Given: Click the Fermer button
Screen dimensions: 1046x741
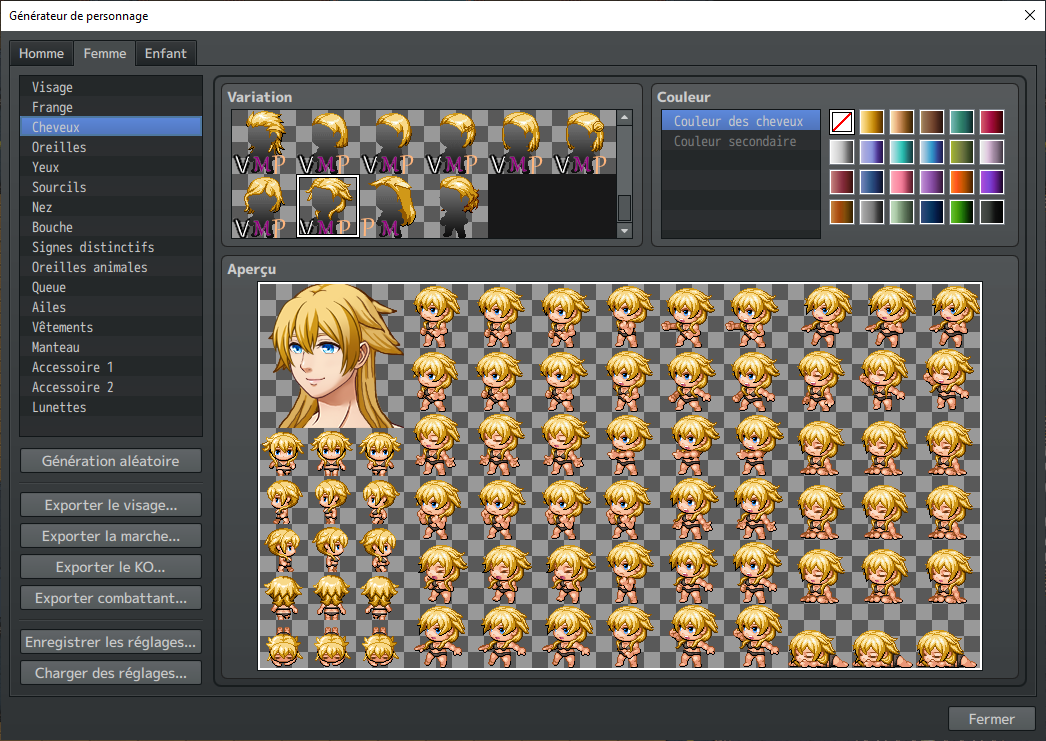Looking at the screenshot, I should click(x=991, y=719).
